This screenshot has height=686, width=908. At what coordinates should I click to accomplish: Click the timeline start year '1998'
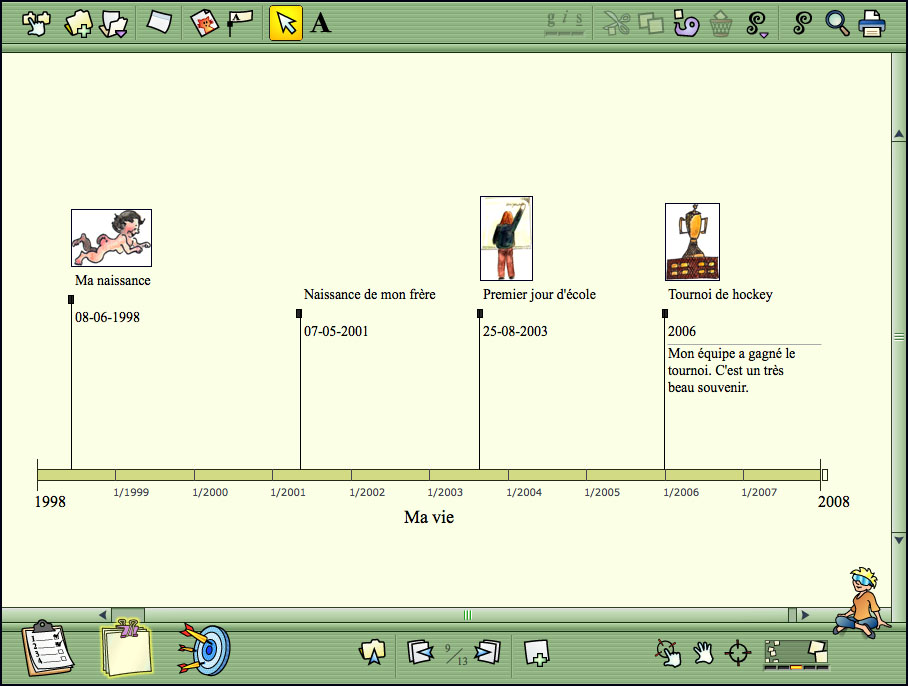tap(50, 501)
